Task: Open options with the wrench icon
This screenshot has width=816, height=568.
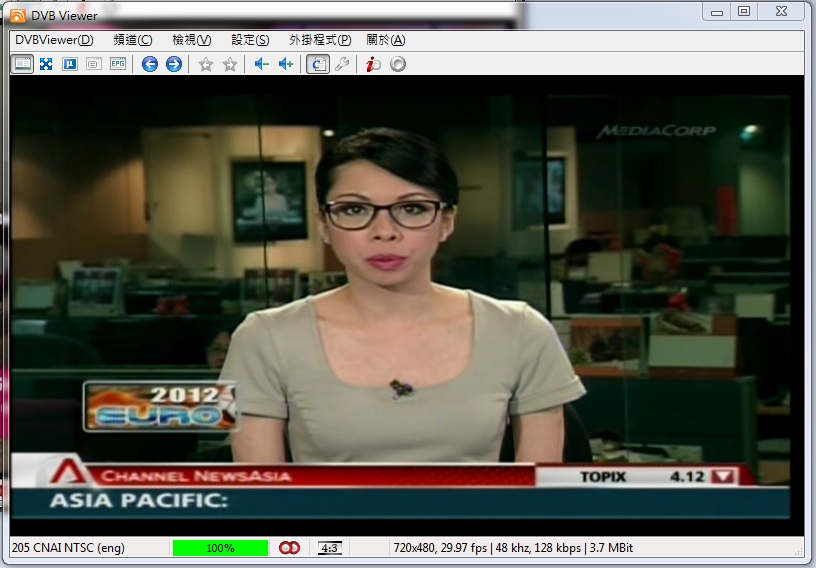Action: pos(342,64)
